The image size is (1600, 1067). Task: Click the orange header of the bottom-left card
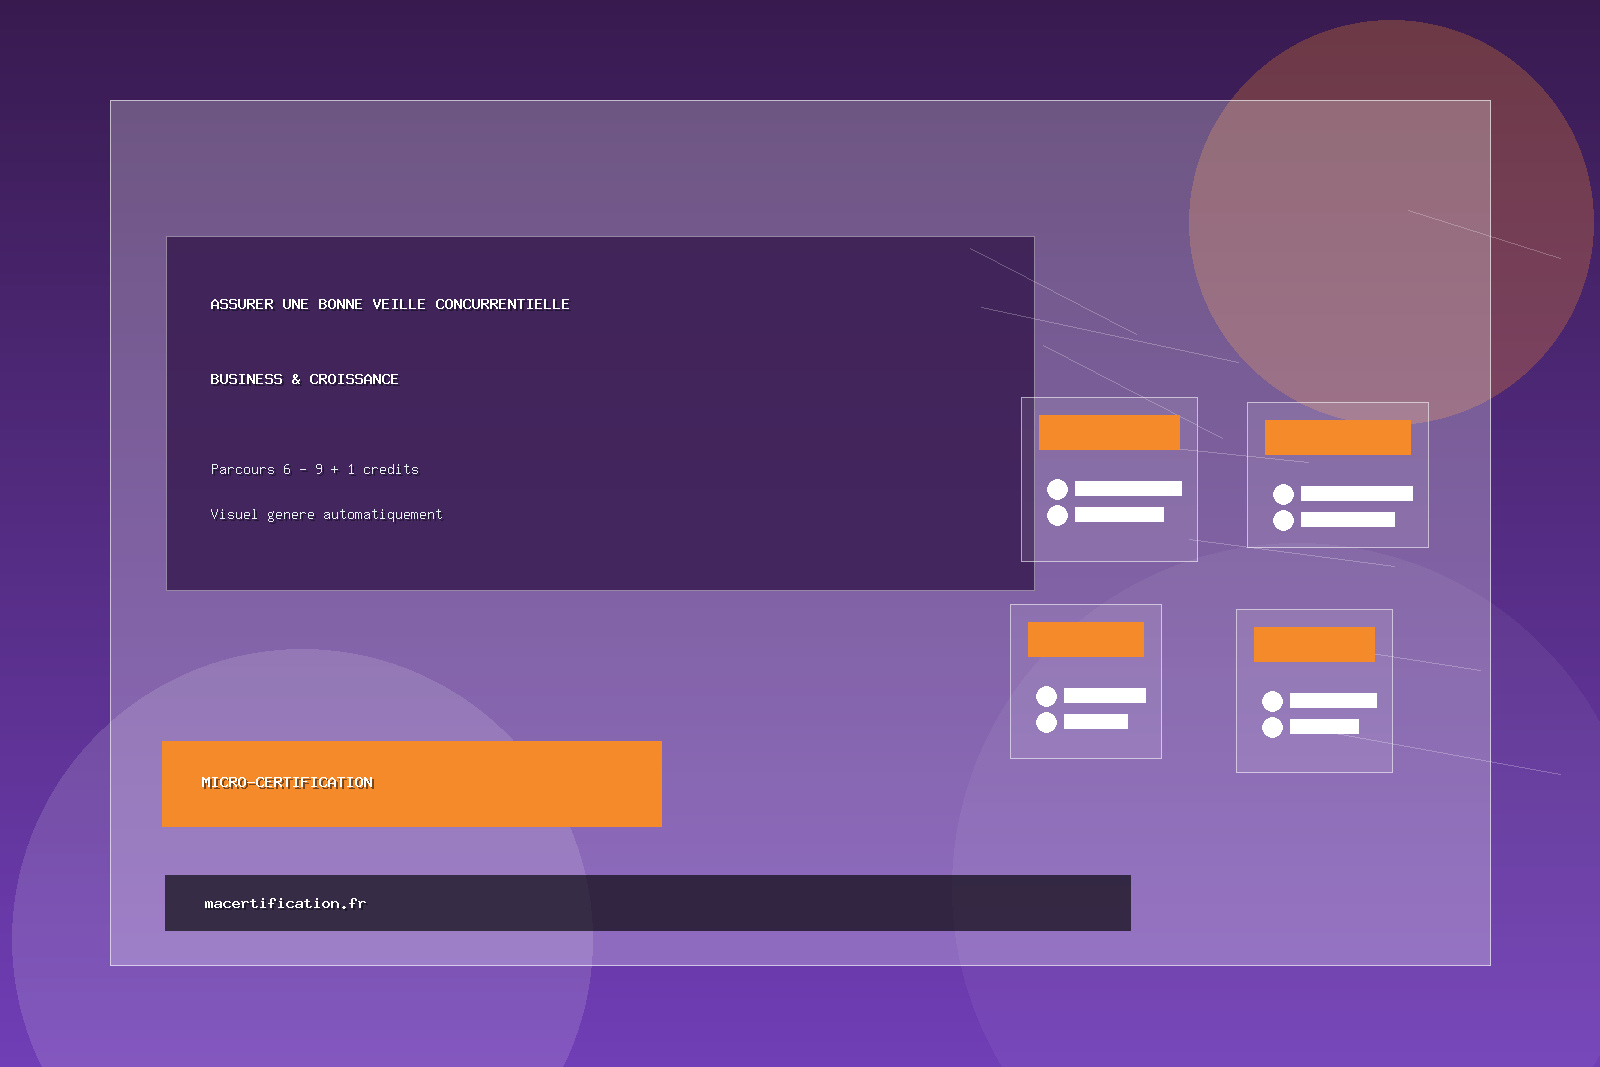[x=1085, y=639]
